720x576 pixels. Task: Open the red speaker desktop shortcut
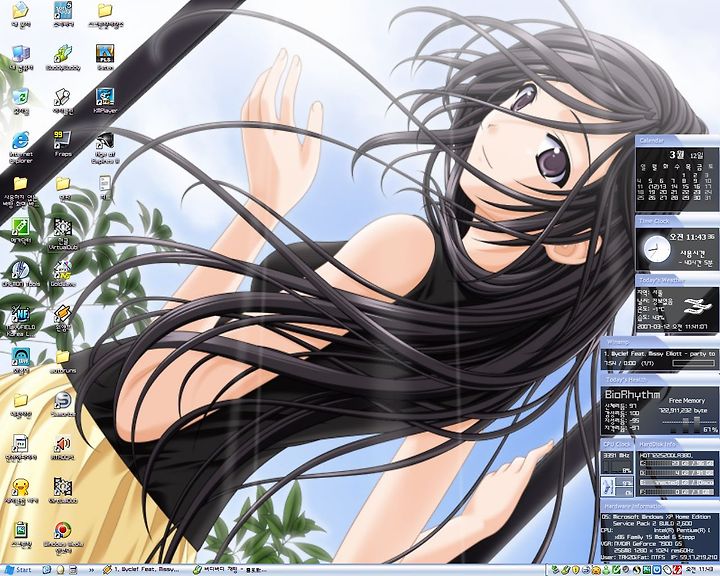tap(63, 445)
